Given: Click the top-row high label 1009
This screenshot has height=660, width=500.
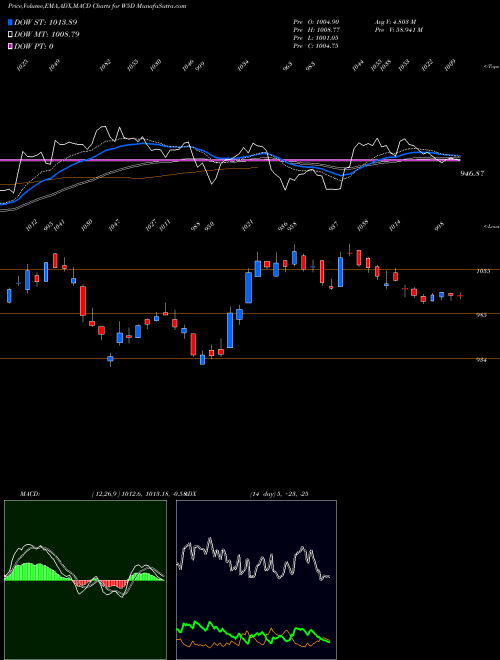Looking at the screenshot, I should [450, 65].
